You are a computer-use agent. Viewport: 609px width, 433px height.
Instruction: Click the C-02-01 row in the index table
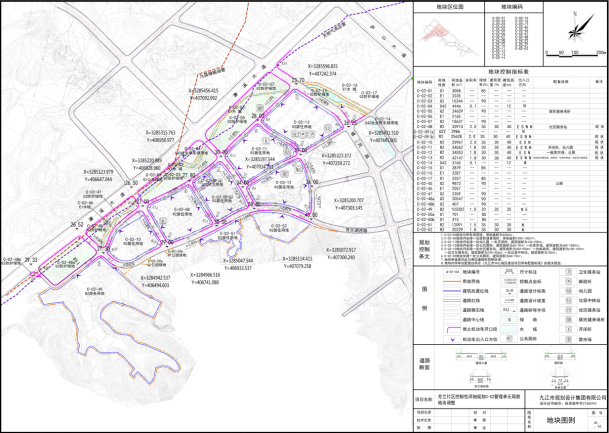[510, 90]
